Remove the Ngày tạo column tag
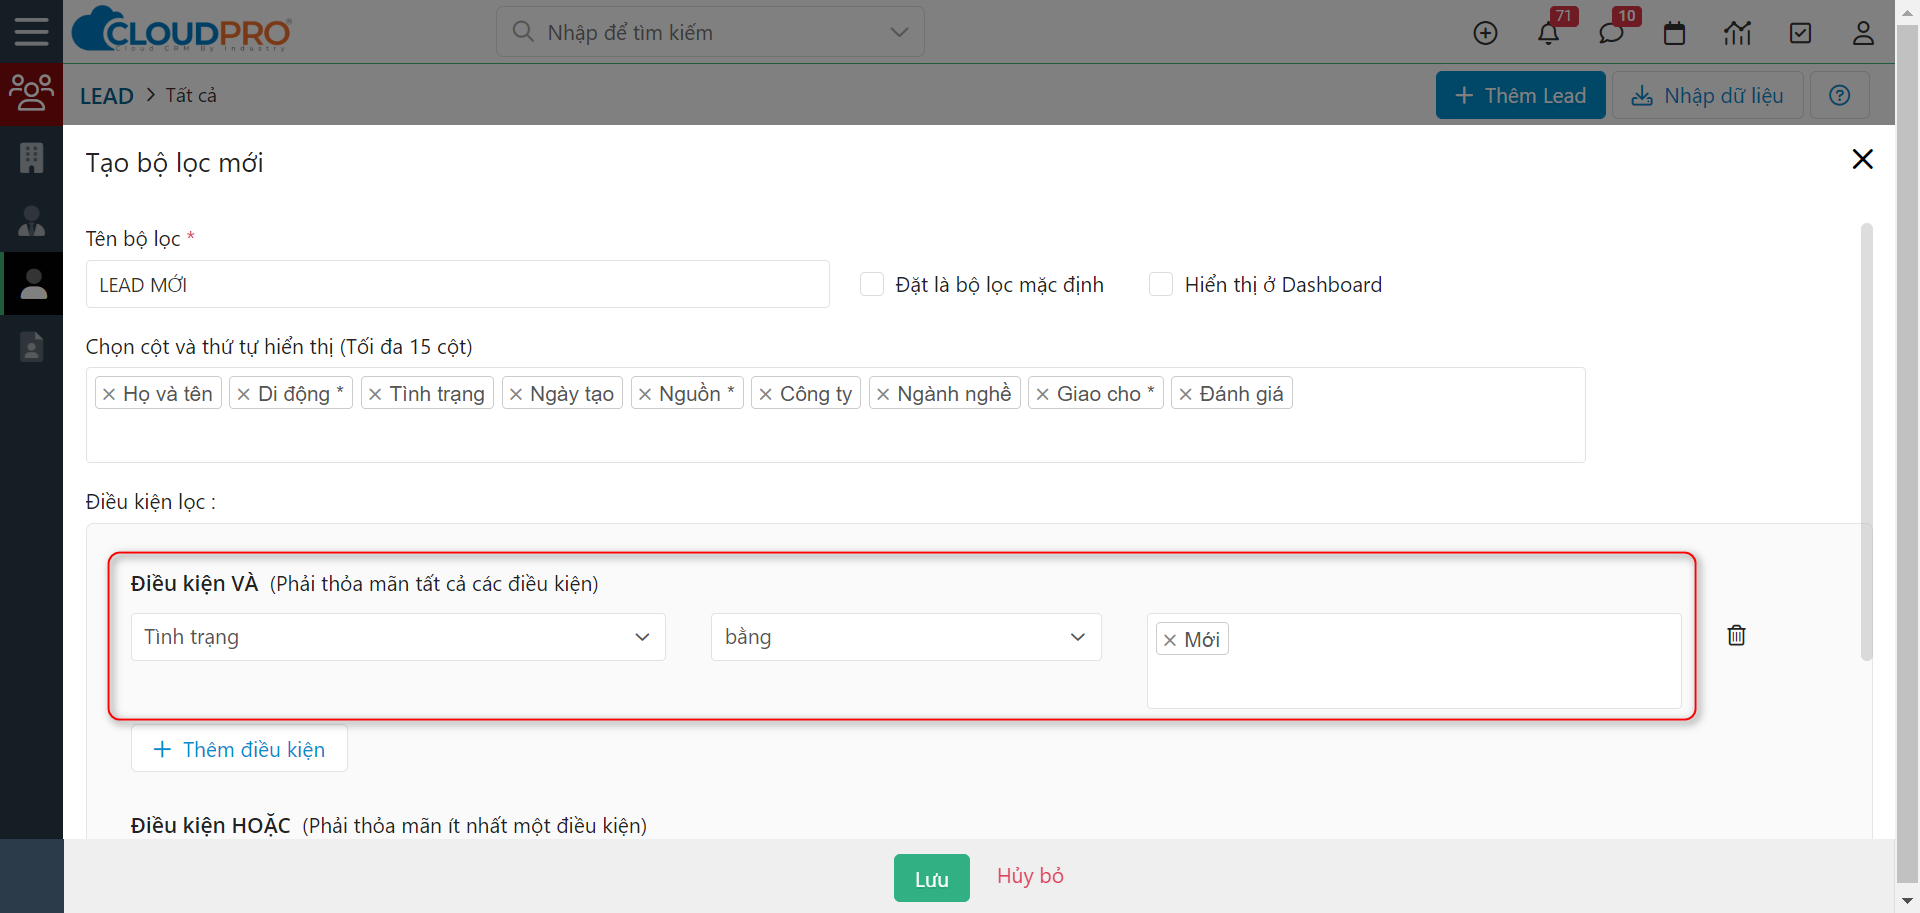 pos(516,394)
